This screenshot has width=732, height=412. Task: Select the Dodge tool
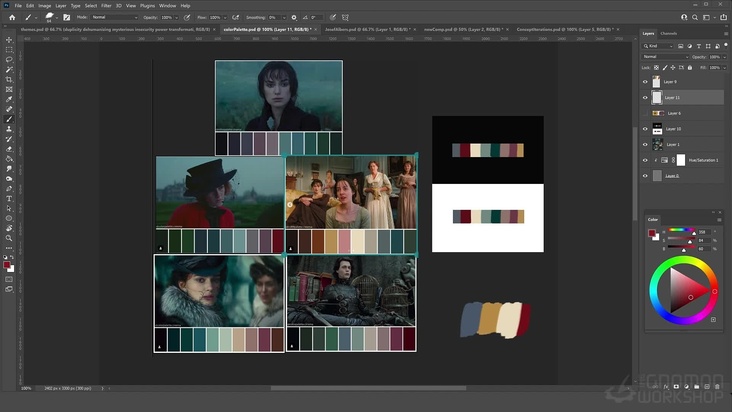point(9,179)
